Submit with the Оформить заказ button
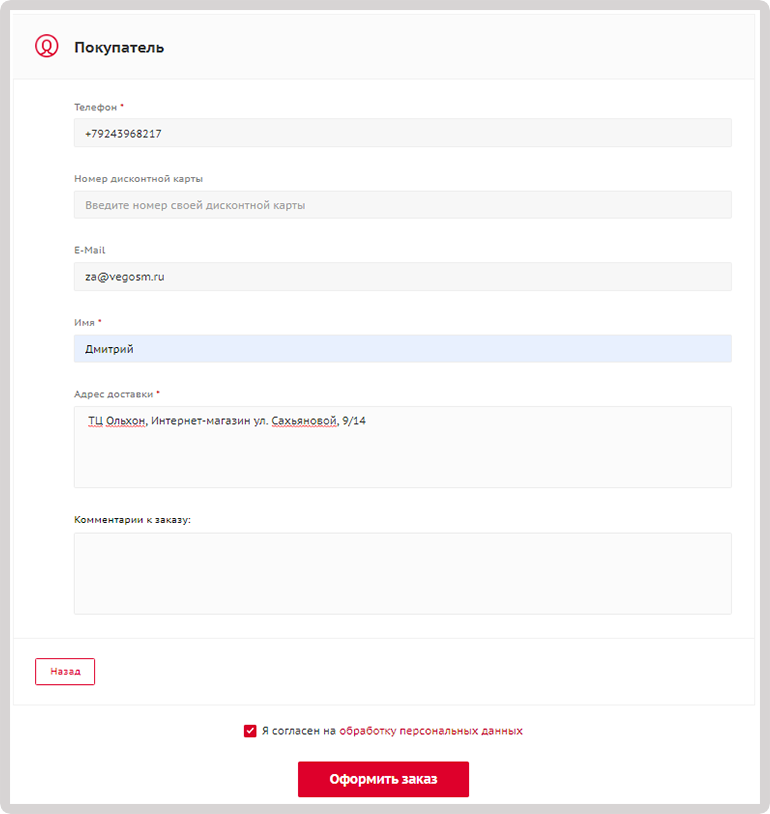 tap(383, 779)
